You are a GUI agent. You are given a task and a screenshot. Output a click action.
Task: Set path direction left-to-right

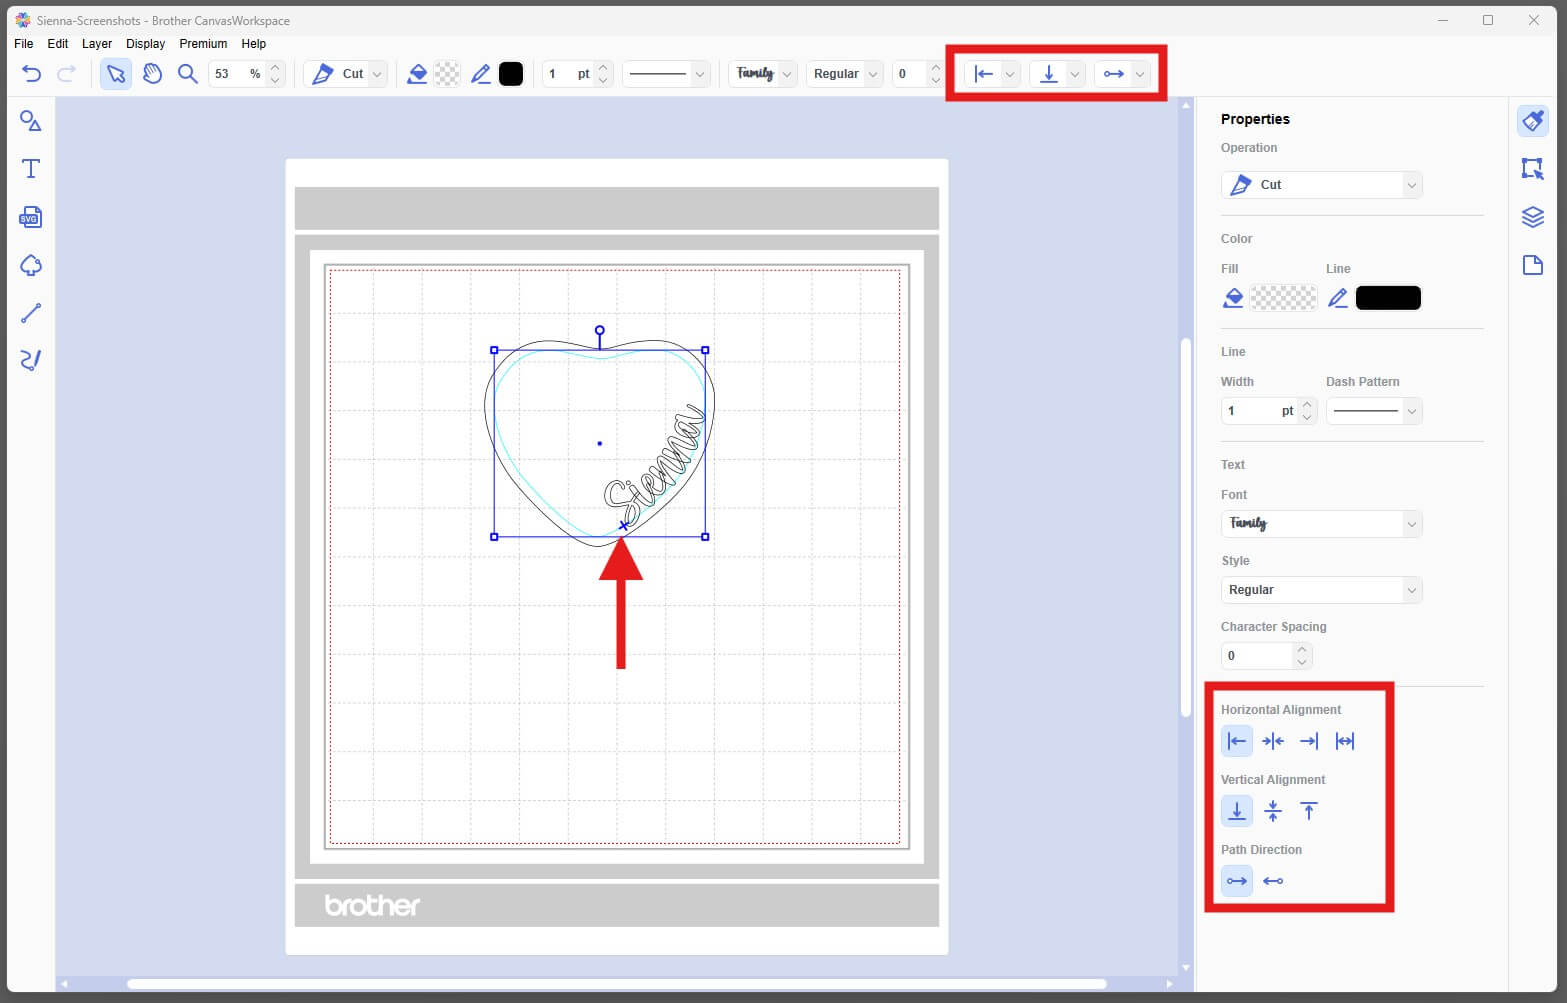pyautogui.click(x=1237, y=881)
